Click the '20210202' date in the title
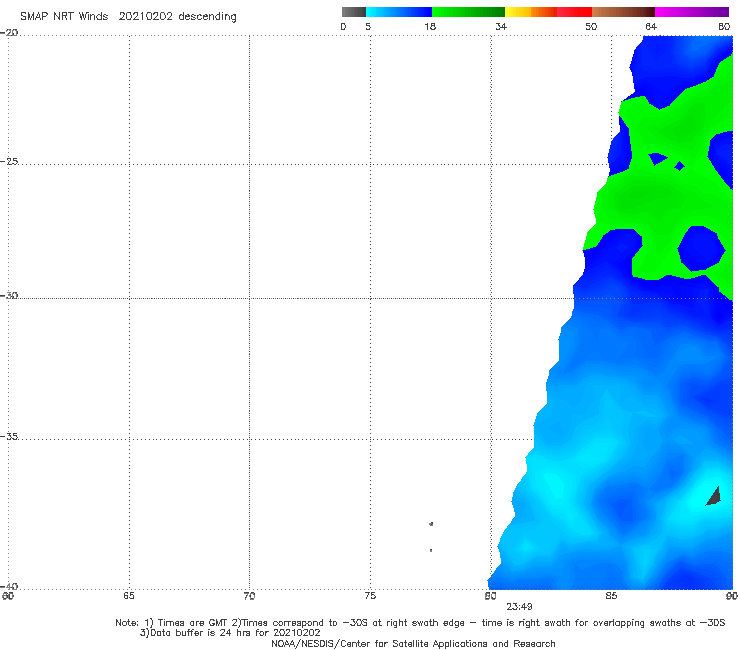This screenshot has height=650, width=740. [145, 16]
